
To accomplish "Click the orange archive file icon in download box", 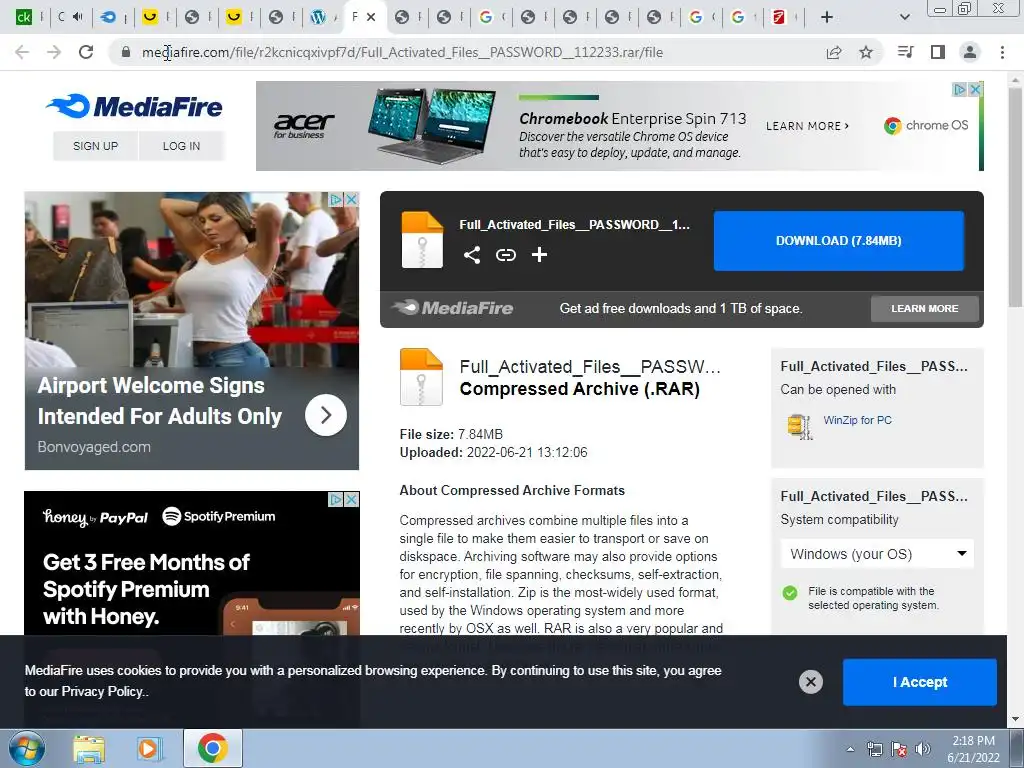I will point(422,240).
